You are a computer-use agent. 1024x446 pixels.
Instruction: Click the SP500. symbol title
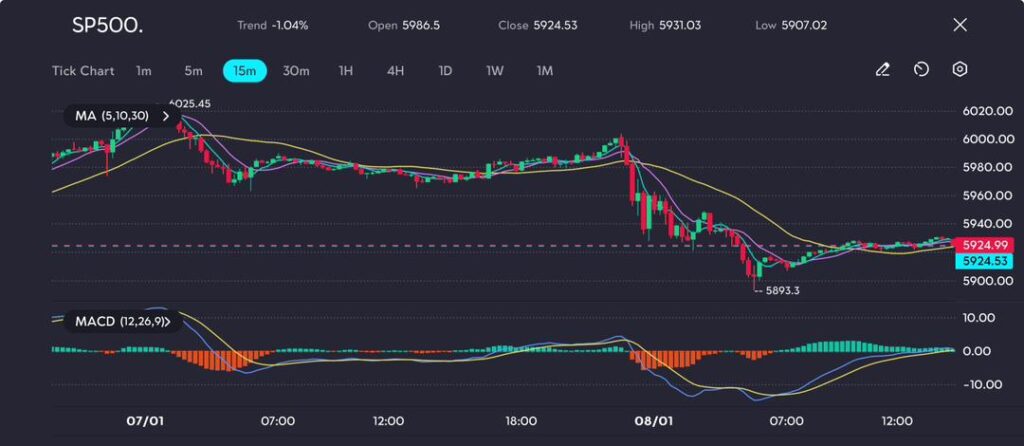pos(107,25)
